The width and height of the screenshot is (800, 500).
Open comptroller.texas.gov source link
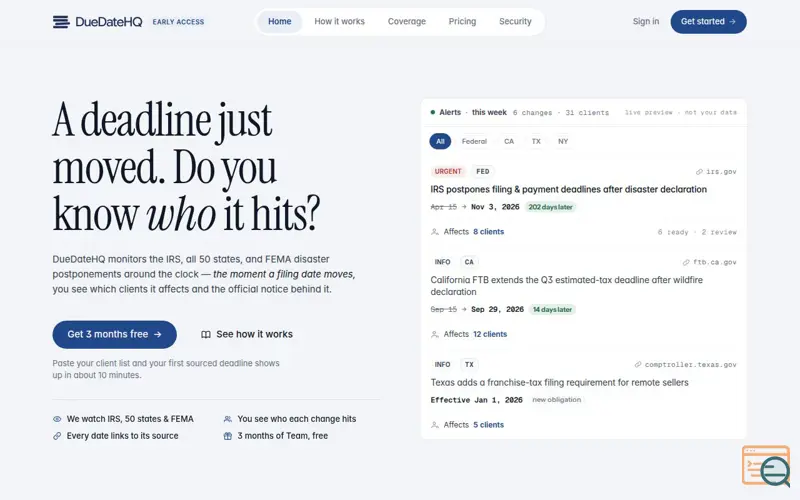tap(686, 365)
